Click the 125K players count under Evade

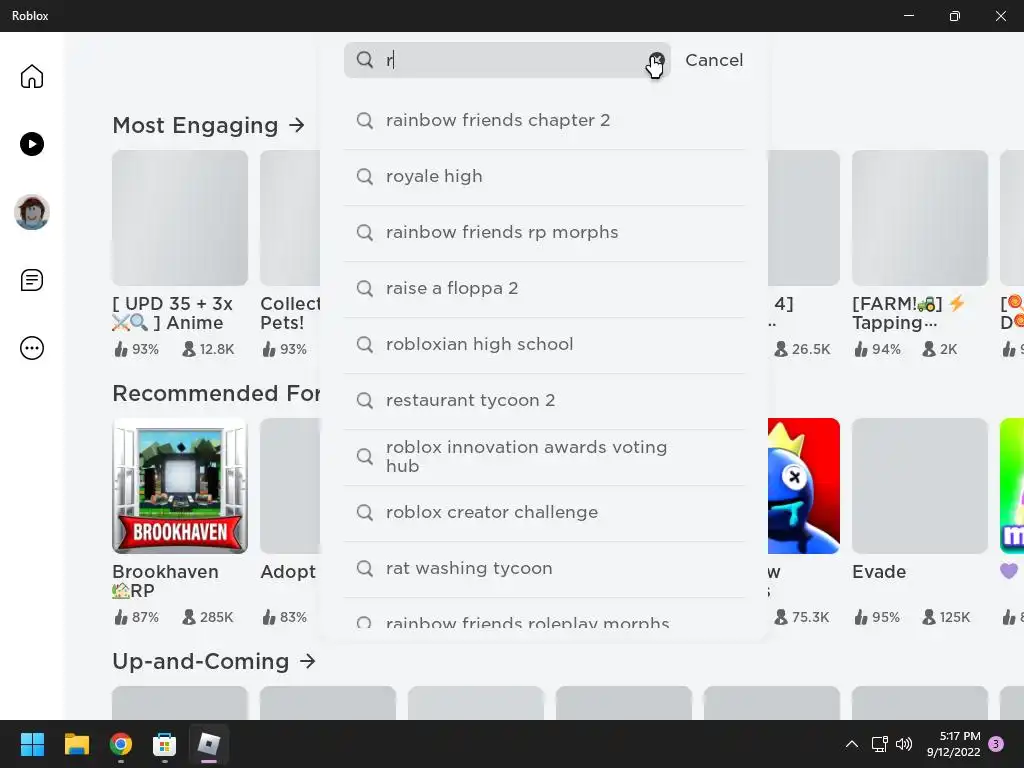point(946,617)
